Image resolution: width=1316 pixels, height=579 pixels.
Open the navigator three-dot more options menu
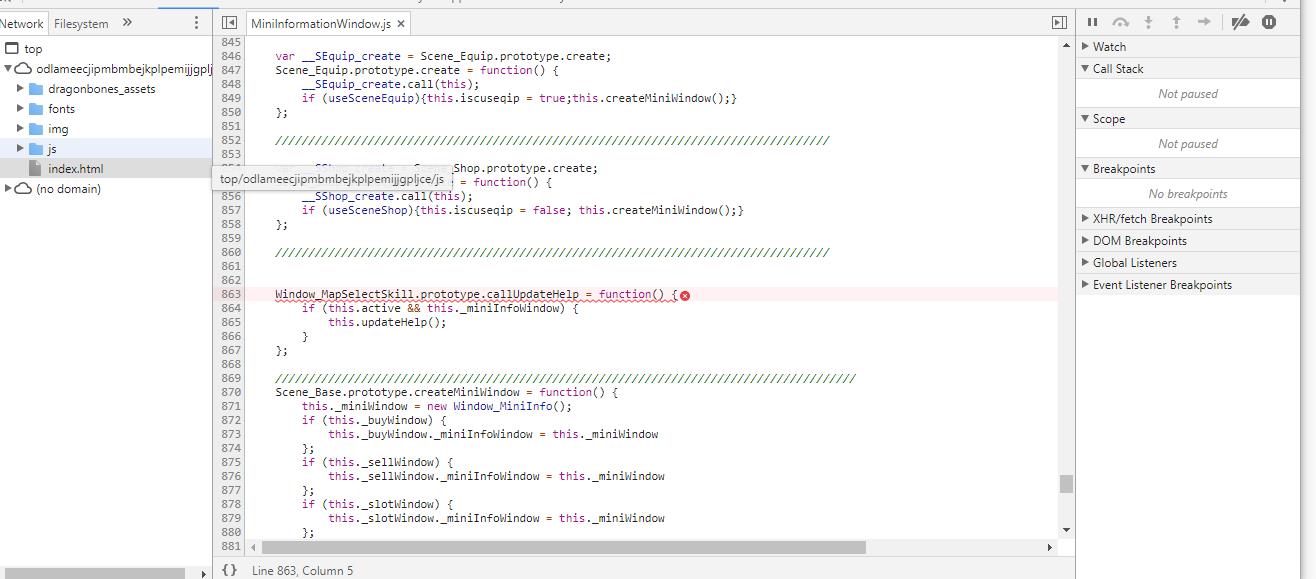(196, 22)
